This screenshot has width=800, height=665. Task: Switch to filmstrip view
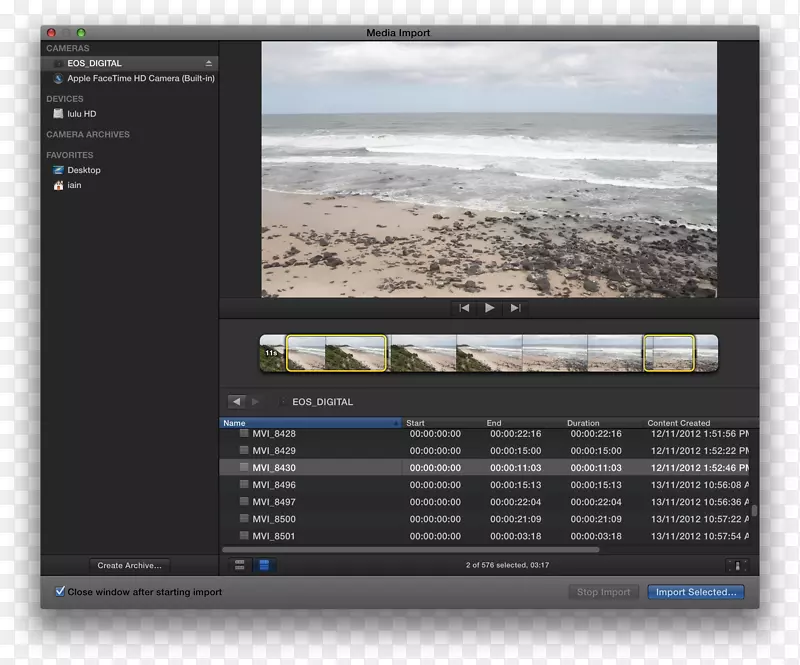click(x=240, y=565)
